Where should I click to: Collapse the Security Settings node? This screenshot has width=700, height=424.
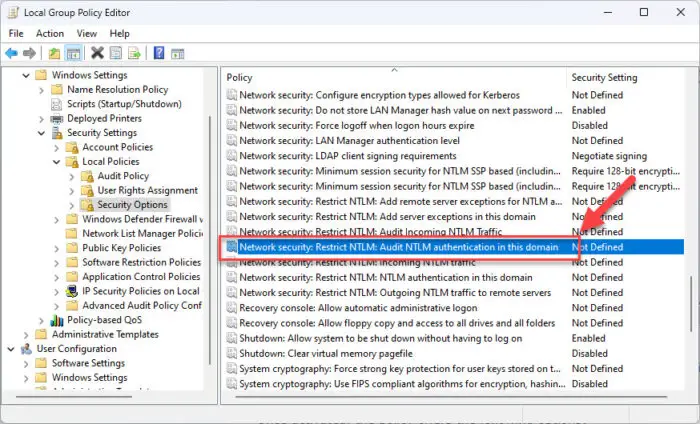(41, 133)
